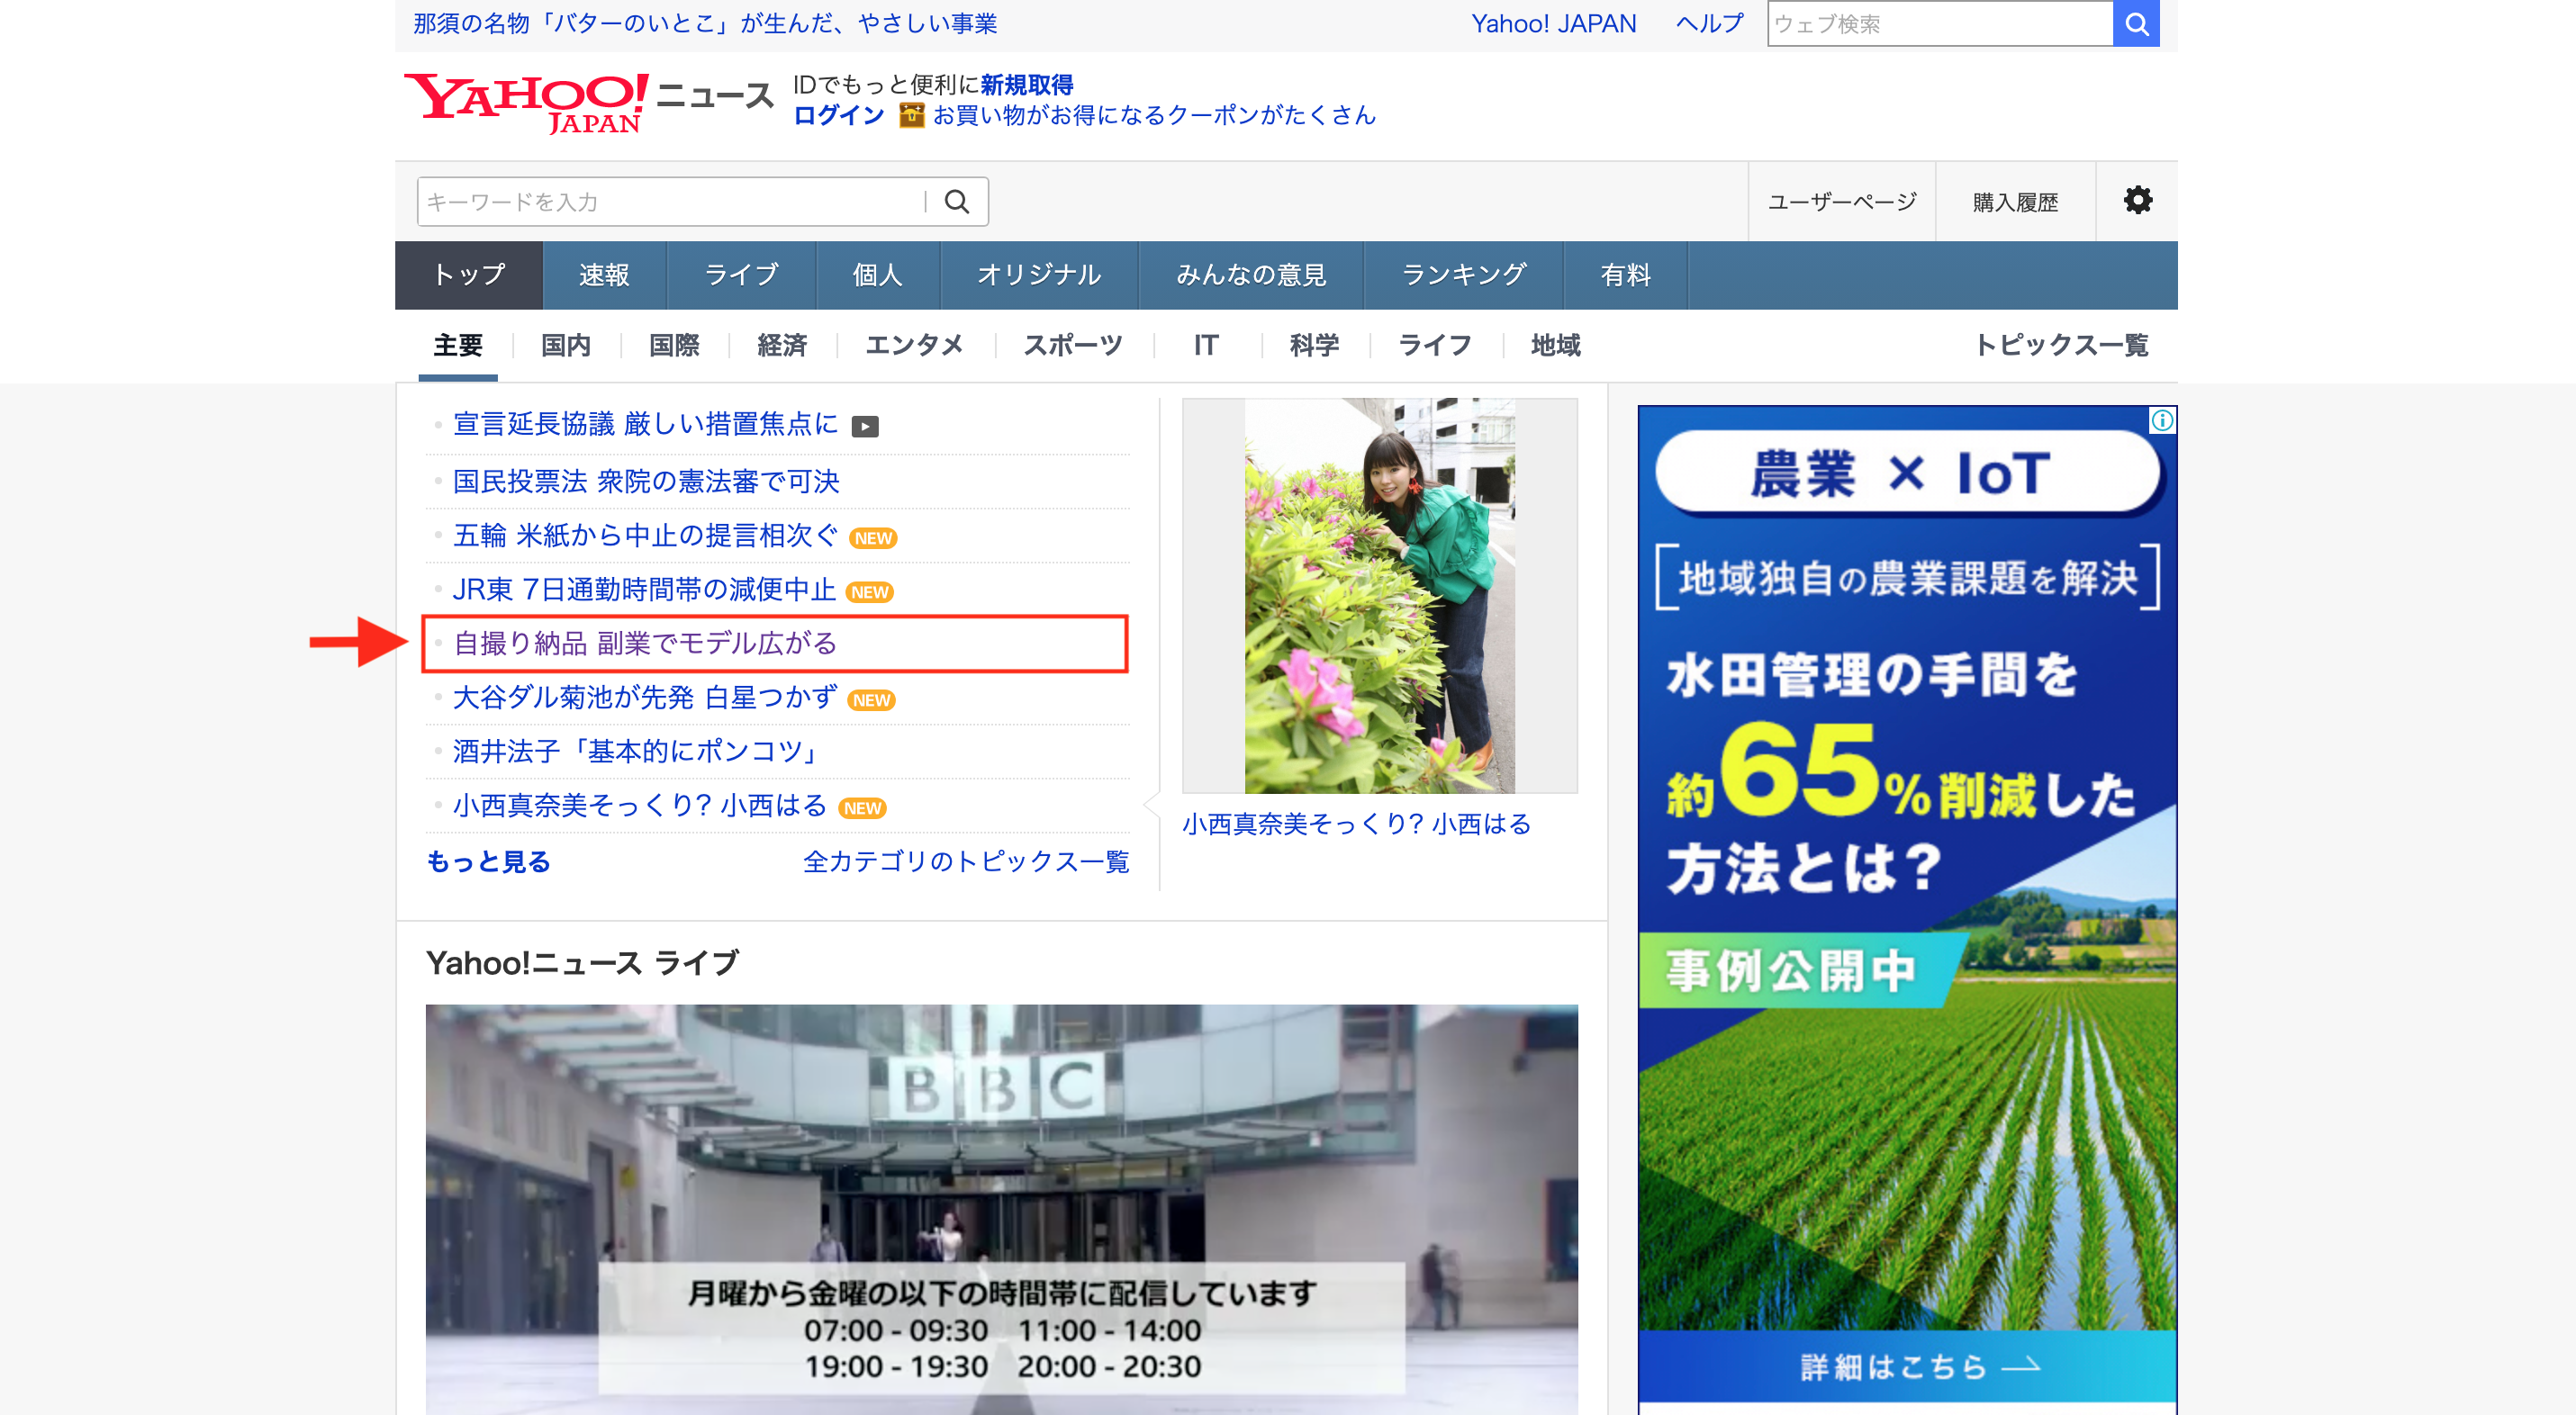Click the keyword search magnifier icon
2576x1415 pixels.
click(956, 202)
